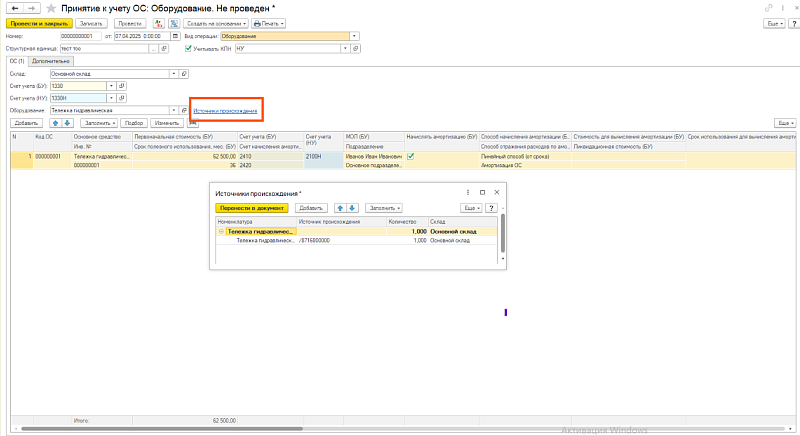Toggle the Учитывать КПН checkbox

(189, 47)
